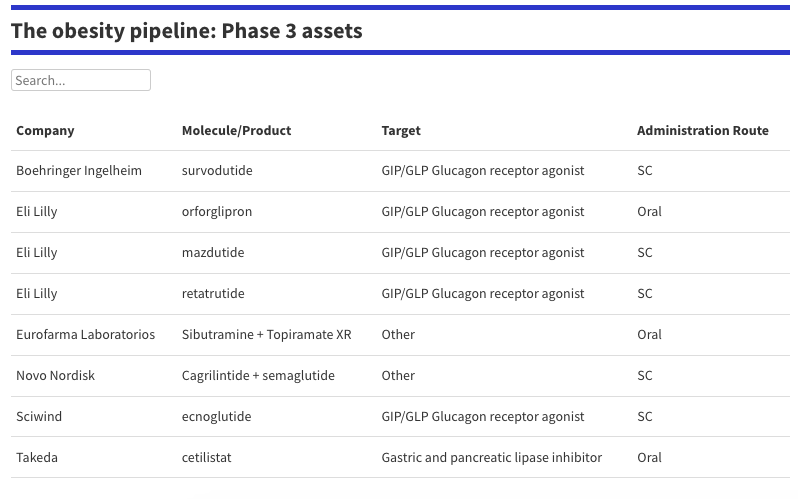Click the cetilistat molecule cell
Viewport: 798px width, 499px height.
point(207,458)
